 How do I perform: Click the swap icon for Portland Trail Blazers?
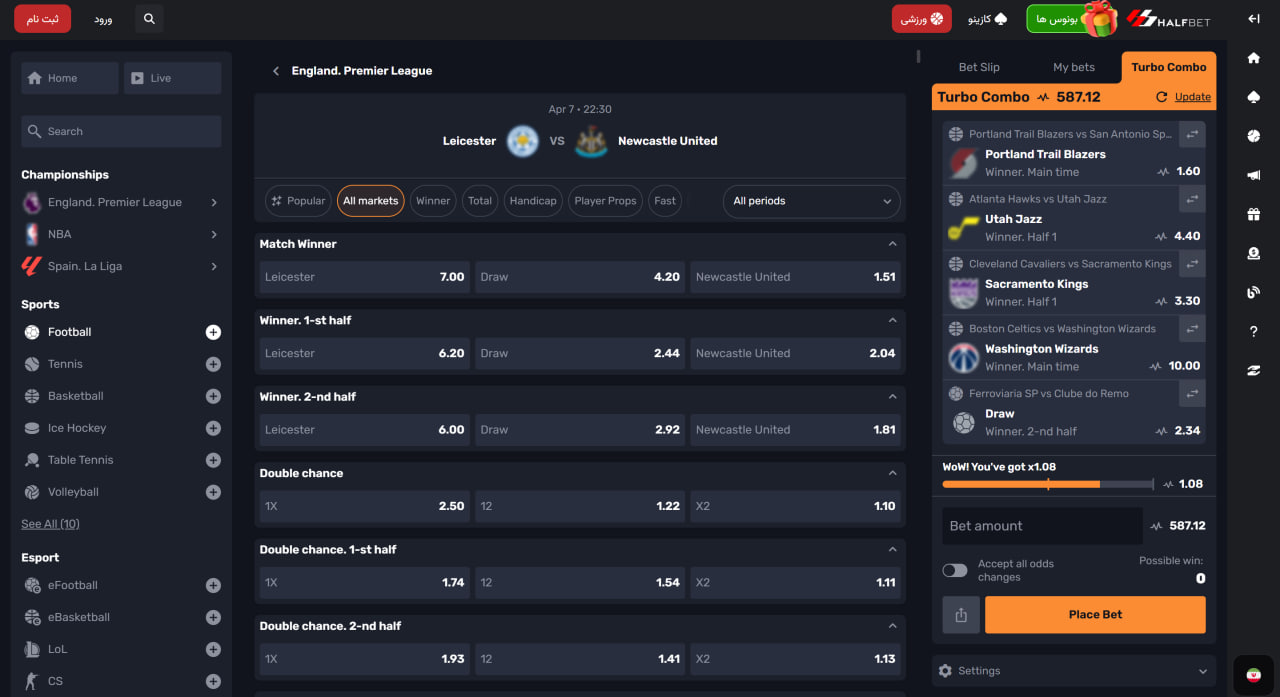pyautogui.click(x=1192, y=134)
